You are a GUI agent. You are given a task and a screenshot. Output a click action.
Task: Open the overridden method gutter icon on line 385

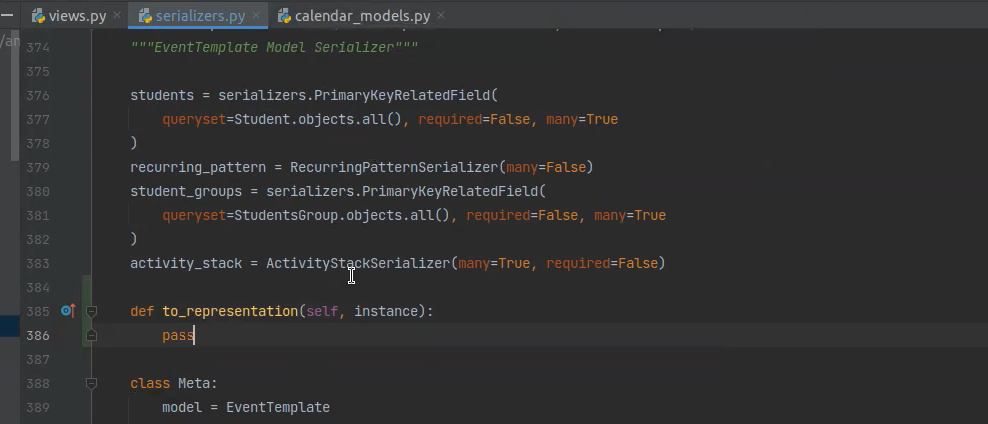point(68,311)
